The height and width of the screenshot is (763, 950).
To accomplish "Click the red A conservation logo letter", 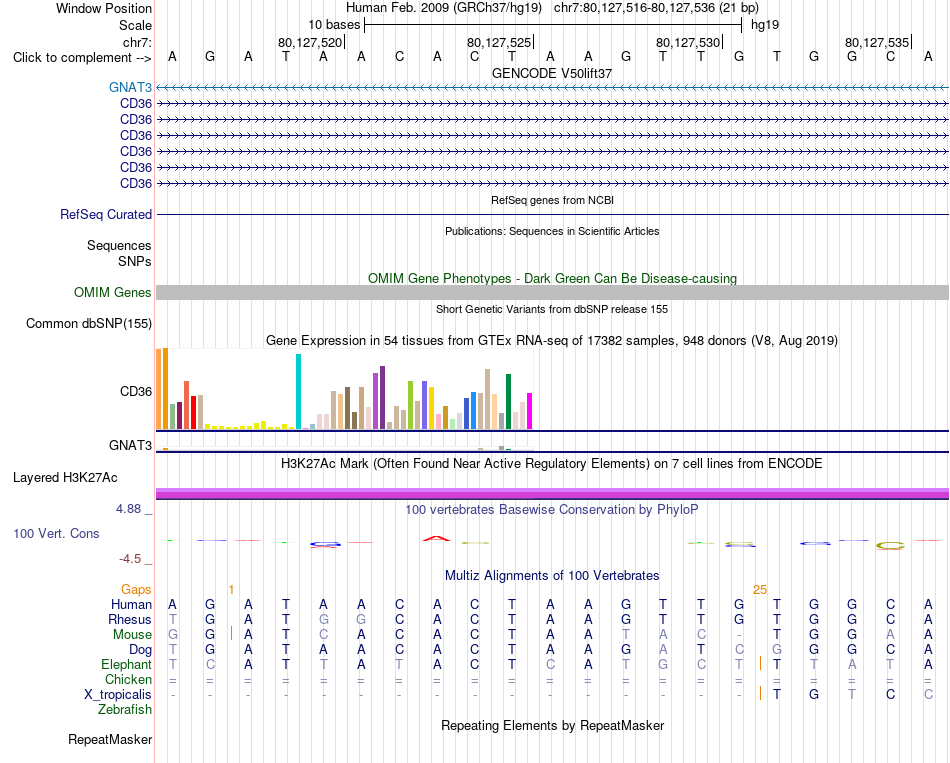I will 437,538.
